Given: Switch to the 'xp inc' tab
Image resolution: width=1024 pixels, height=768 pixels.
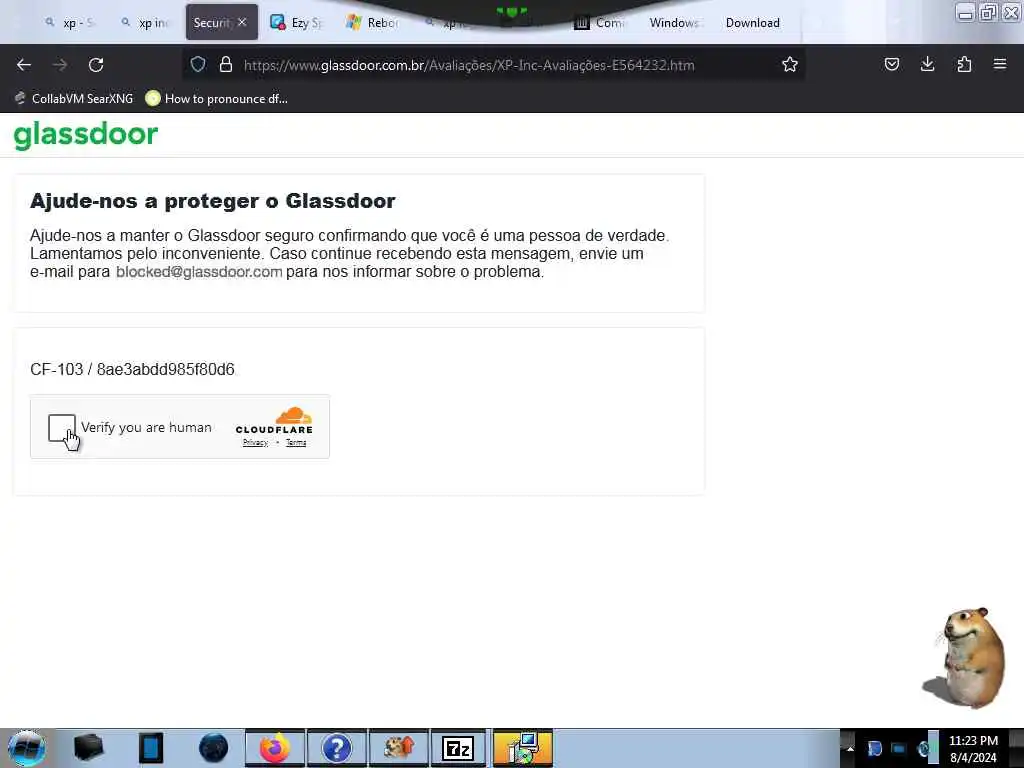Looking at the screenshot, I should (x=146, y=23).
